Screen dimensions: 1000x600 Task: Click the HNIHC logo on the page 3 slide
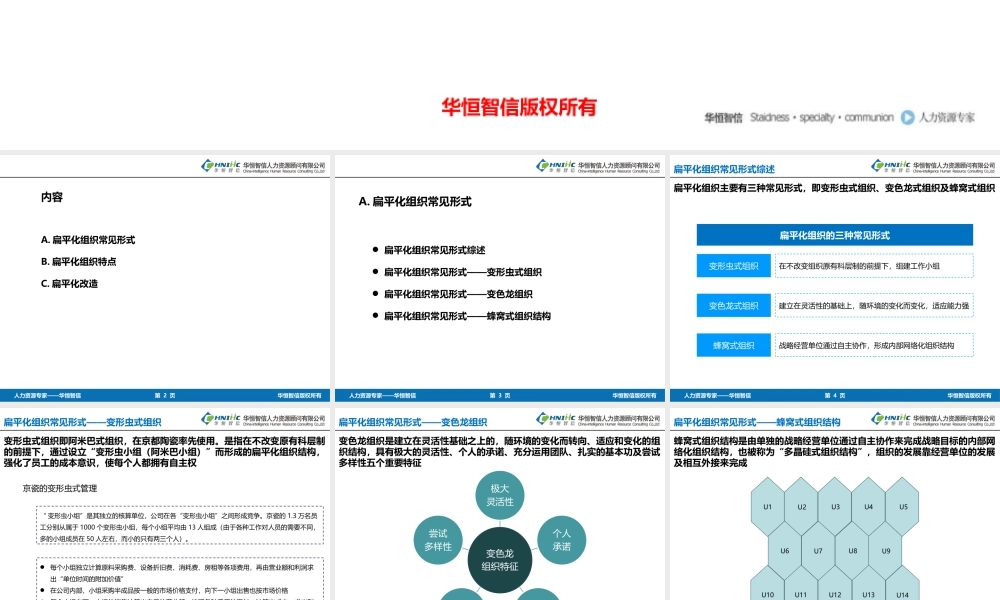coord(555,166)
